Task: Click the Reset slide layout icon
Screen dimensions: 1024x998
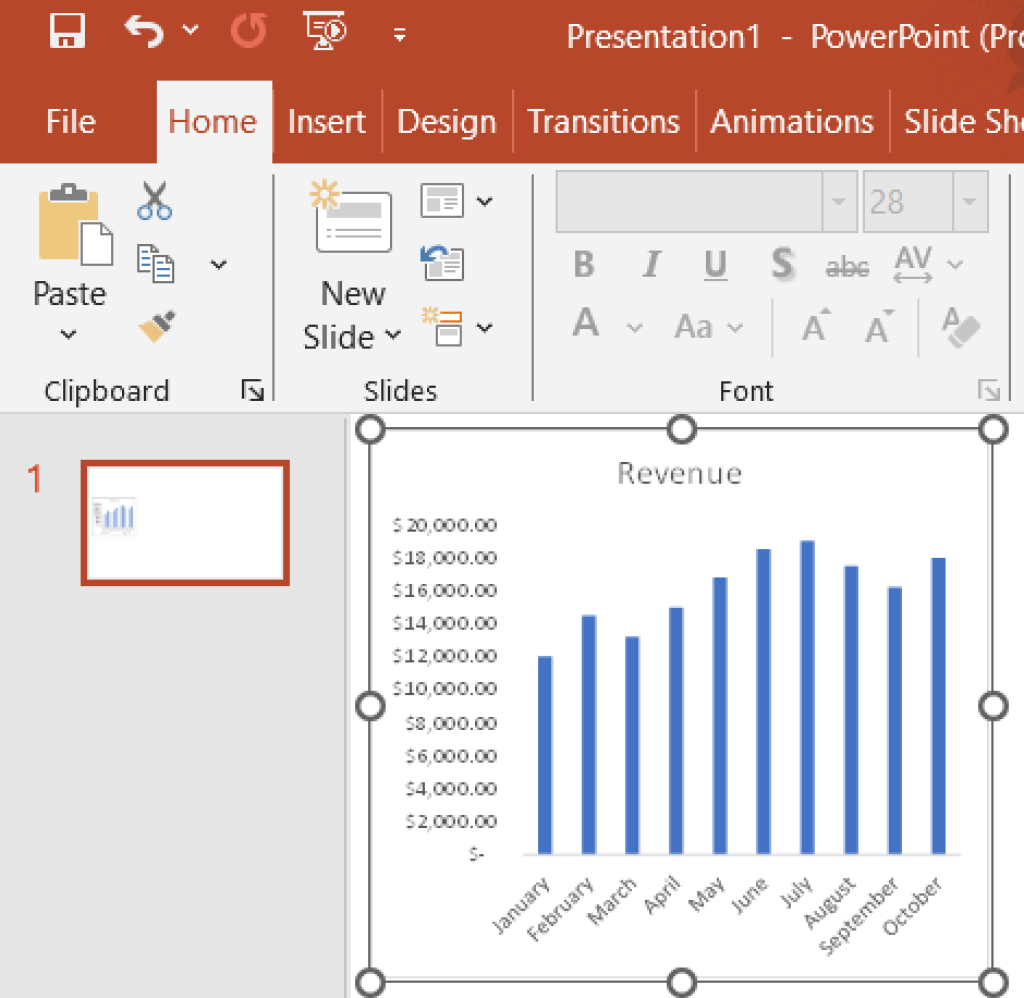Action: (x=441, y=264)
